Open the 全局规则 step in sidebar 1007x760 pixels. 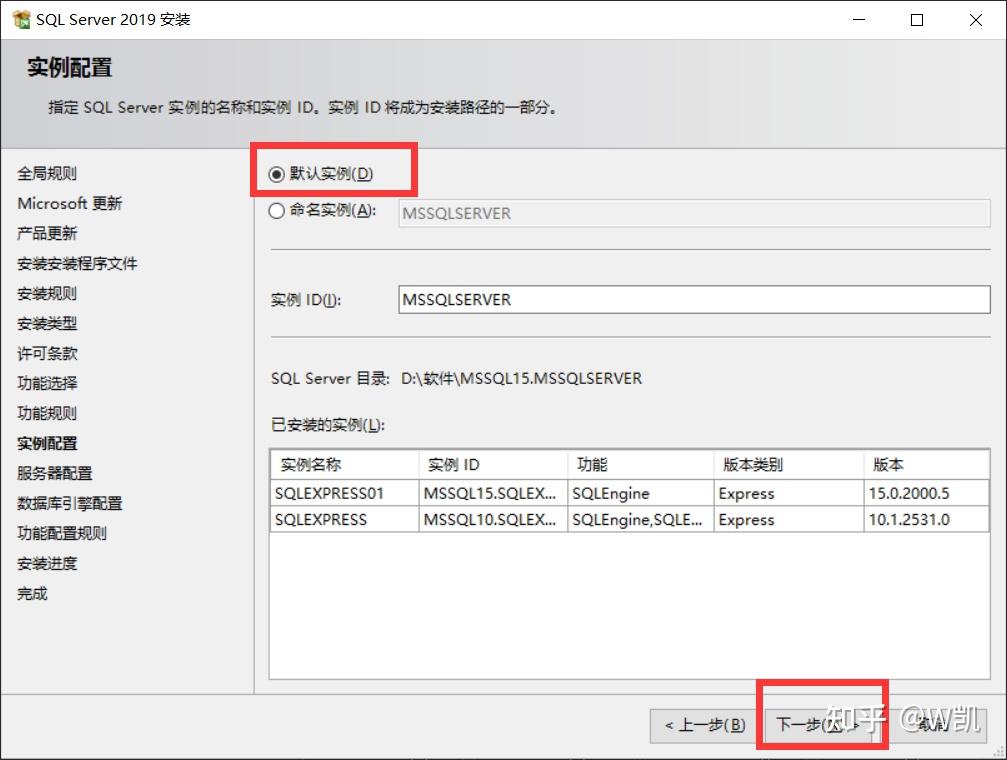47,173
